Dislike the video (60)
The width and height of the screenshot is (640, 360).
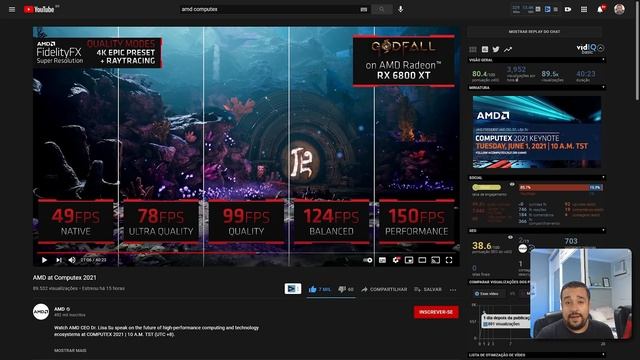(x=346, y=289)
